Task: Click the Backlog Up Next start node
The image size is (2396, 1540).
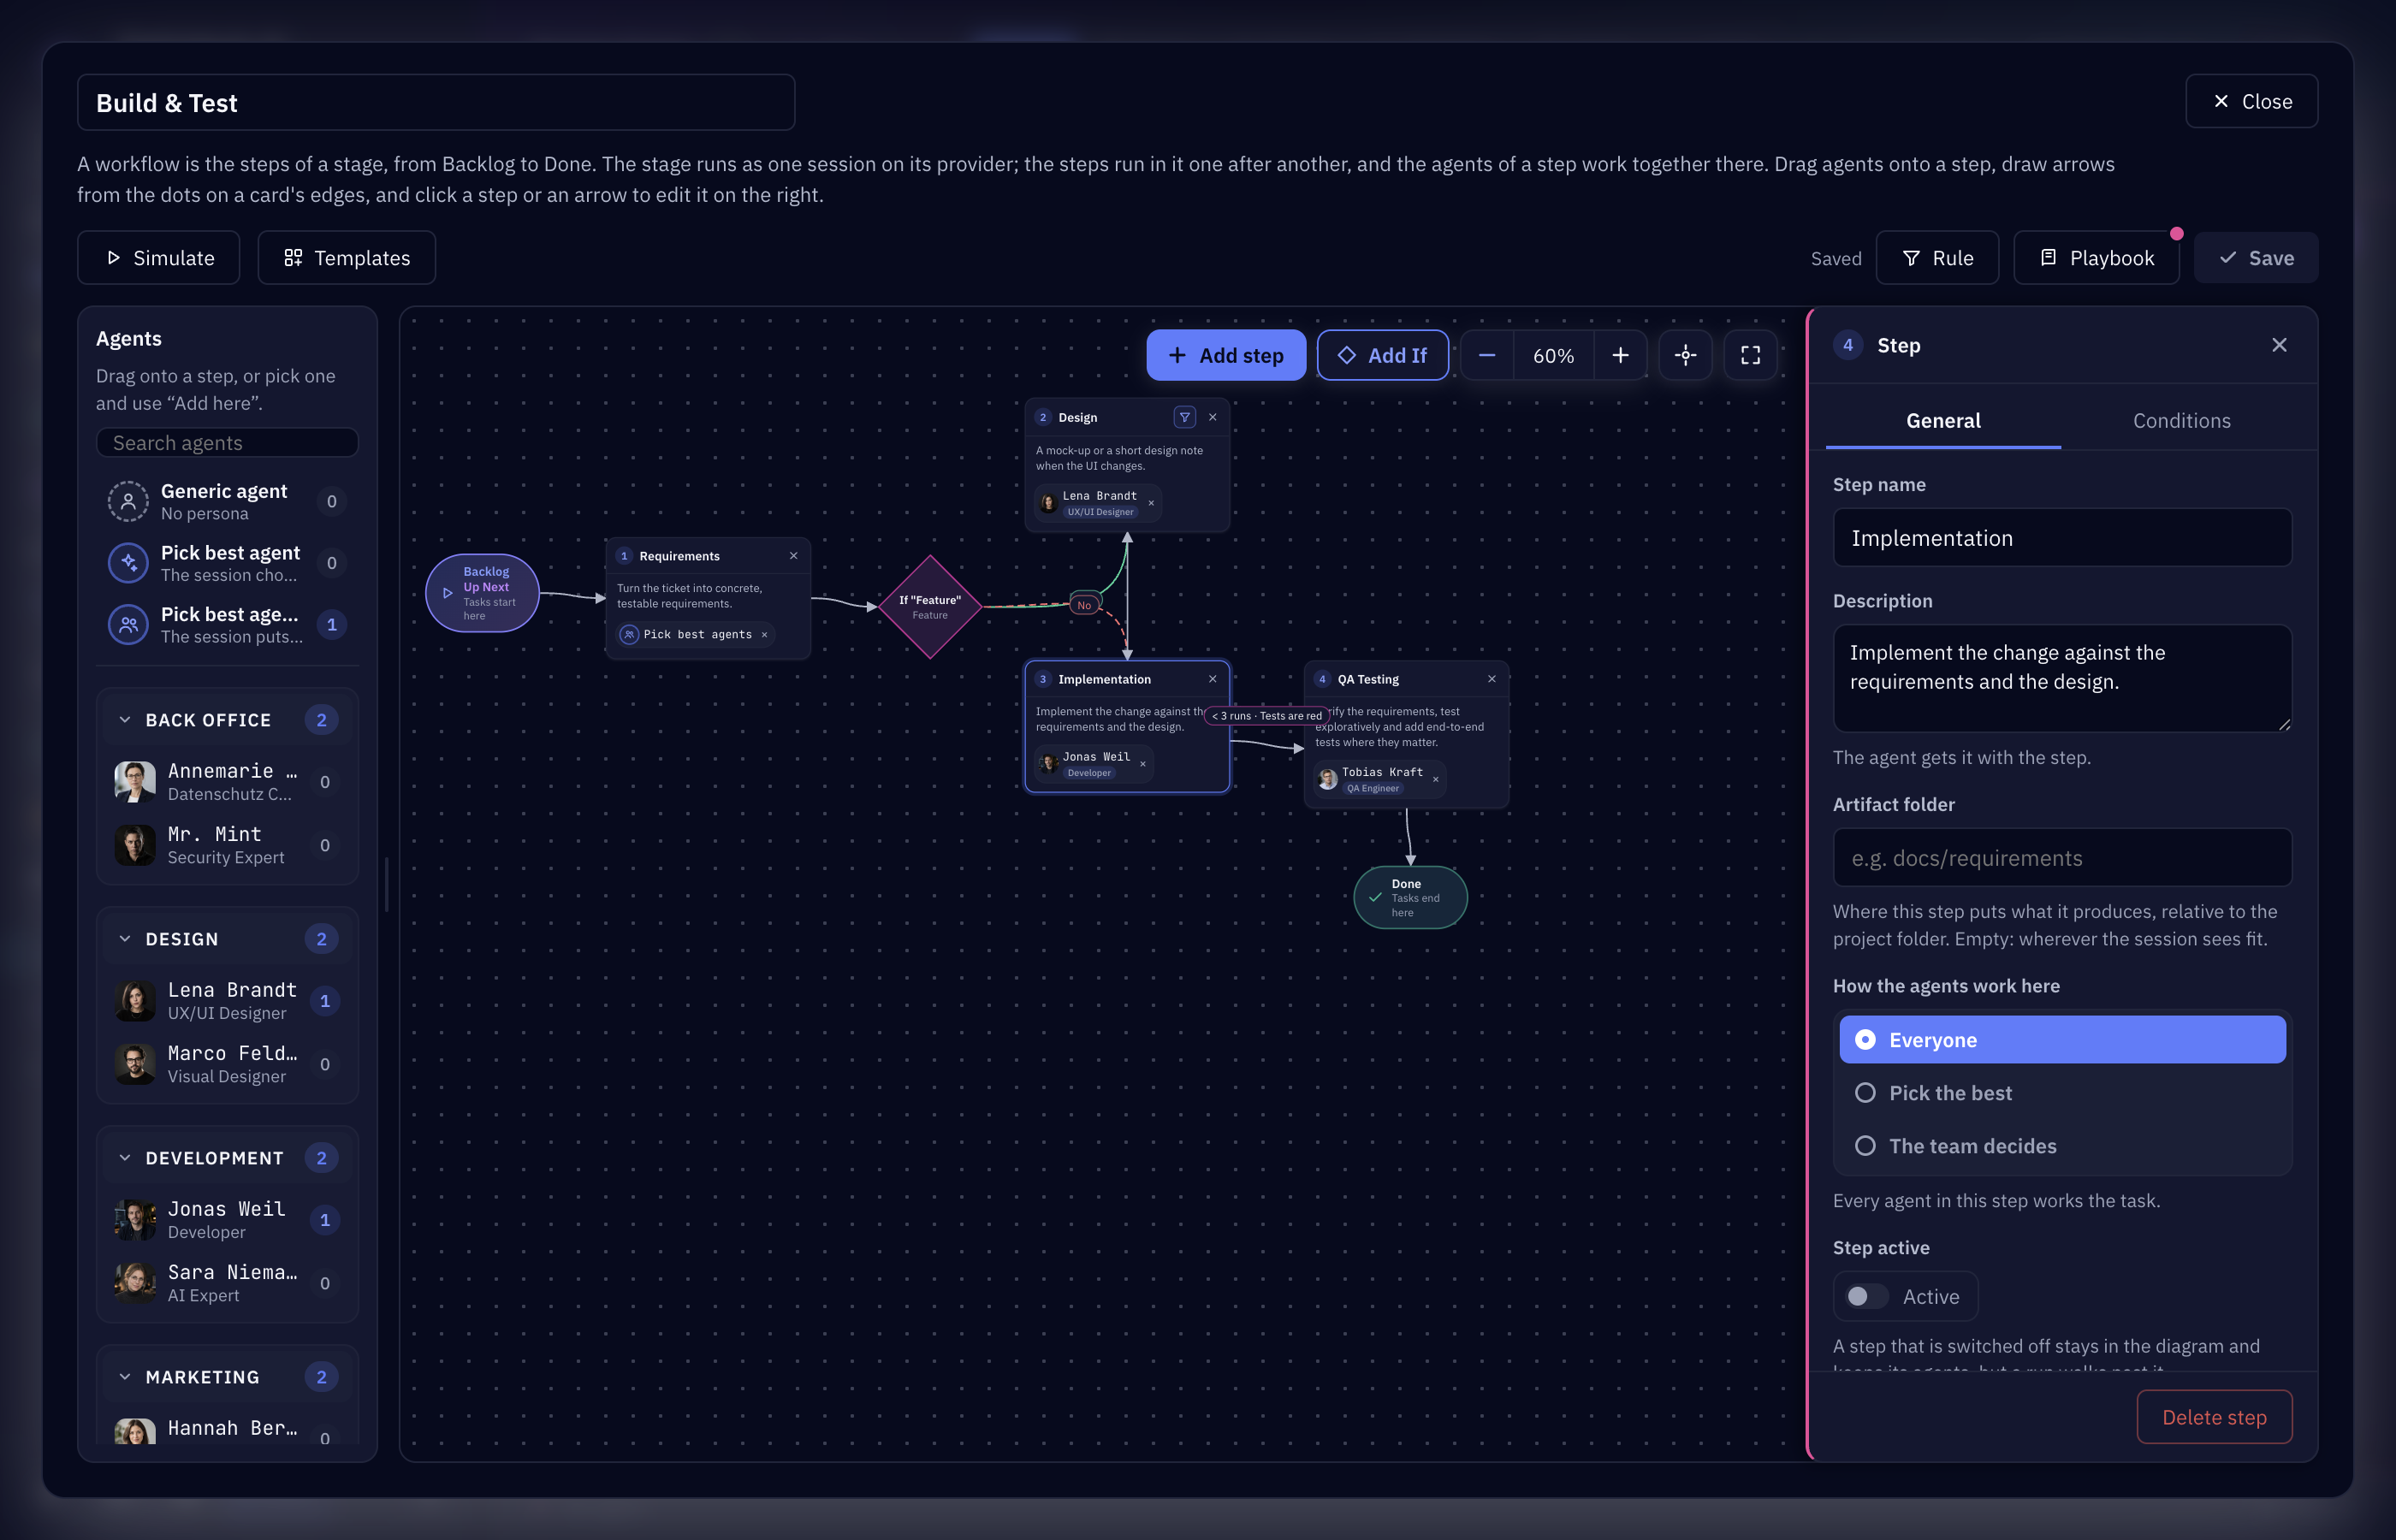Action: (482, 593)
